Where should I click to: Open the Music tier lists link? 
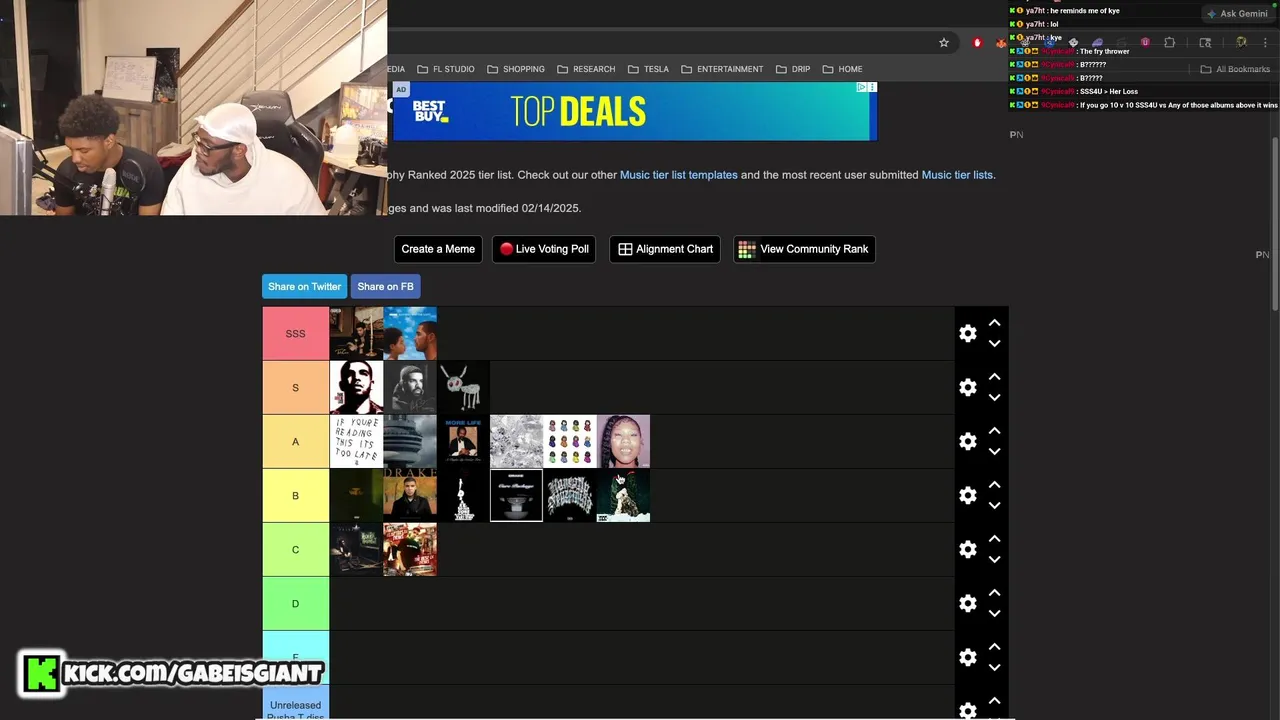click(x=957, y=175)
